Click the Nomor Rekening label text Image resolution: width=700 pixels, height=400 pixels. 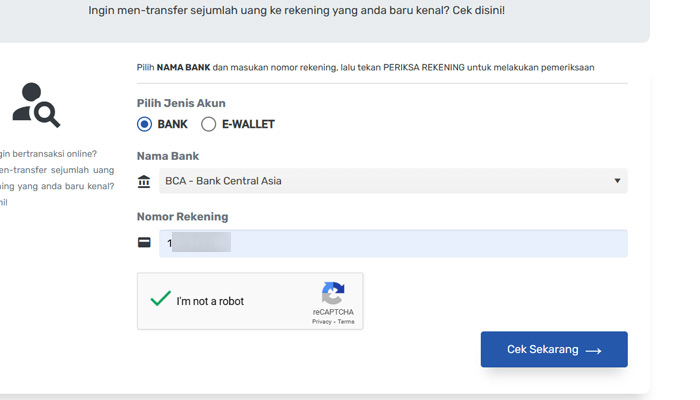(182, 217)
